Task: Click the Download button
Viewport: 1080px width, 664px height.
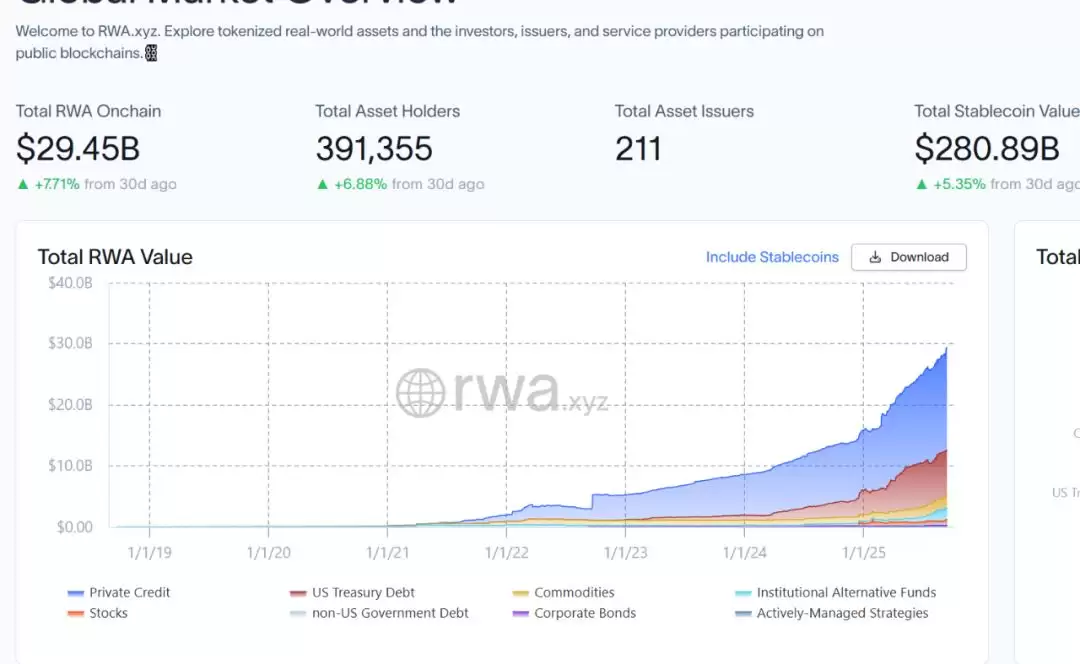Action: [908, 257]
